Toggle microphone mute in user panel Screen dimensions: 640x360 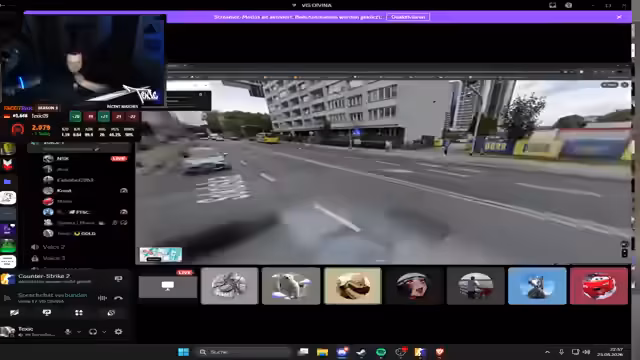pyautogui.click(x=68, y=332)
